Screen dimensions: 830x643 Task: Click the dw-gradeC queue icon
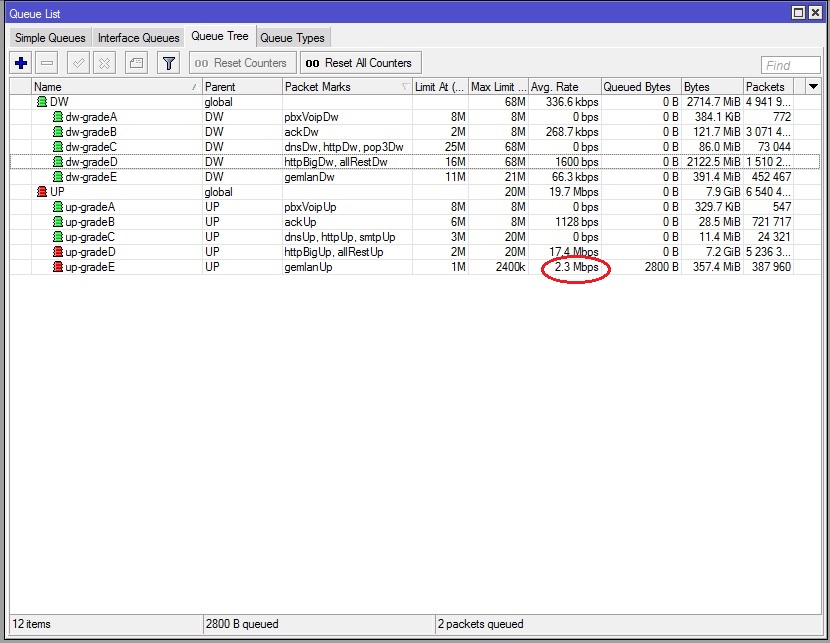[58, 147]
